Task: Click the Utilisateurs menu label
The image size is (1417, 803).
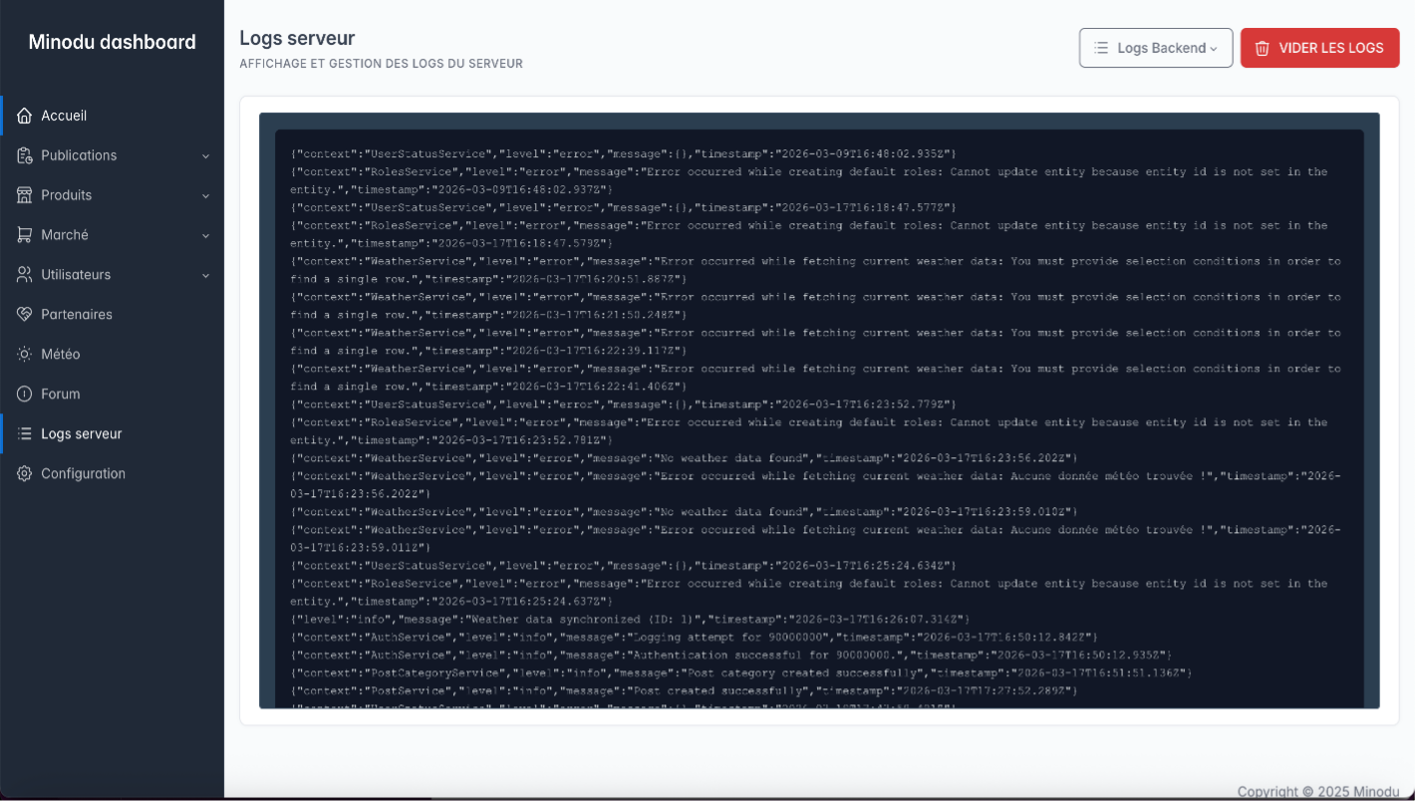Action: 76,275
